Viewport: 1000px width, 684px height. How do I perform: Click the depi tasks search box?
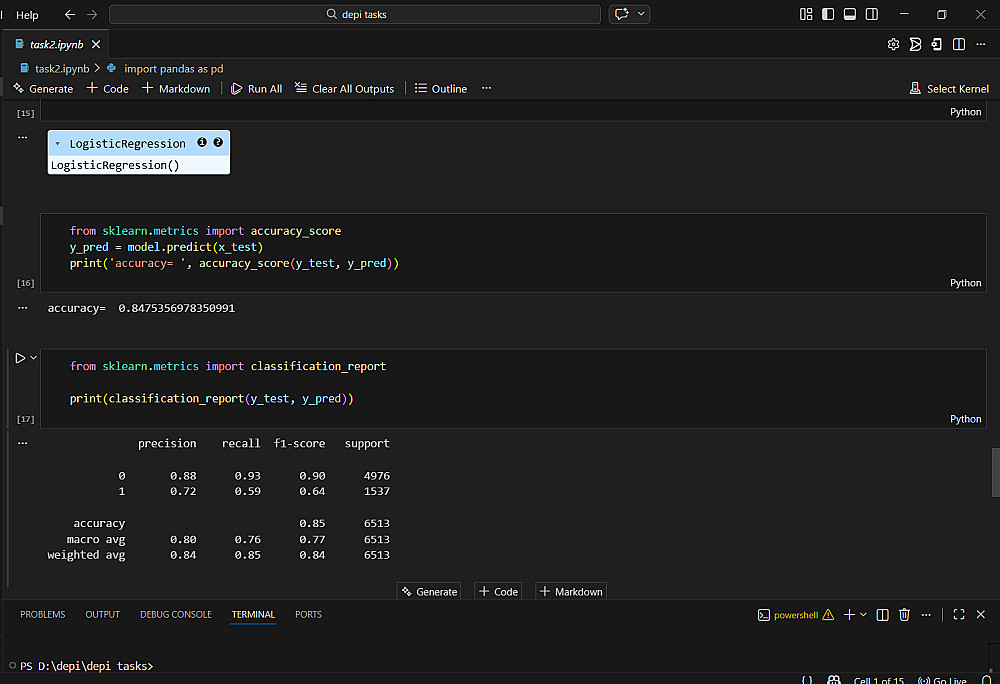tap(355, 15)
